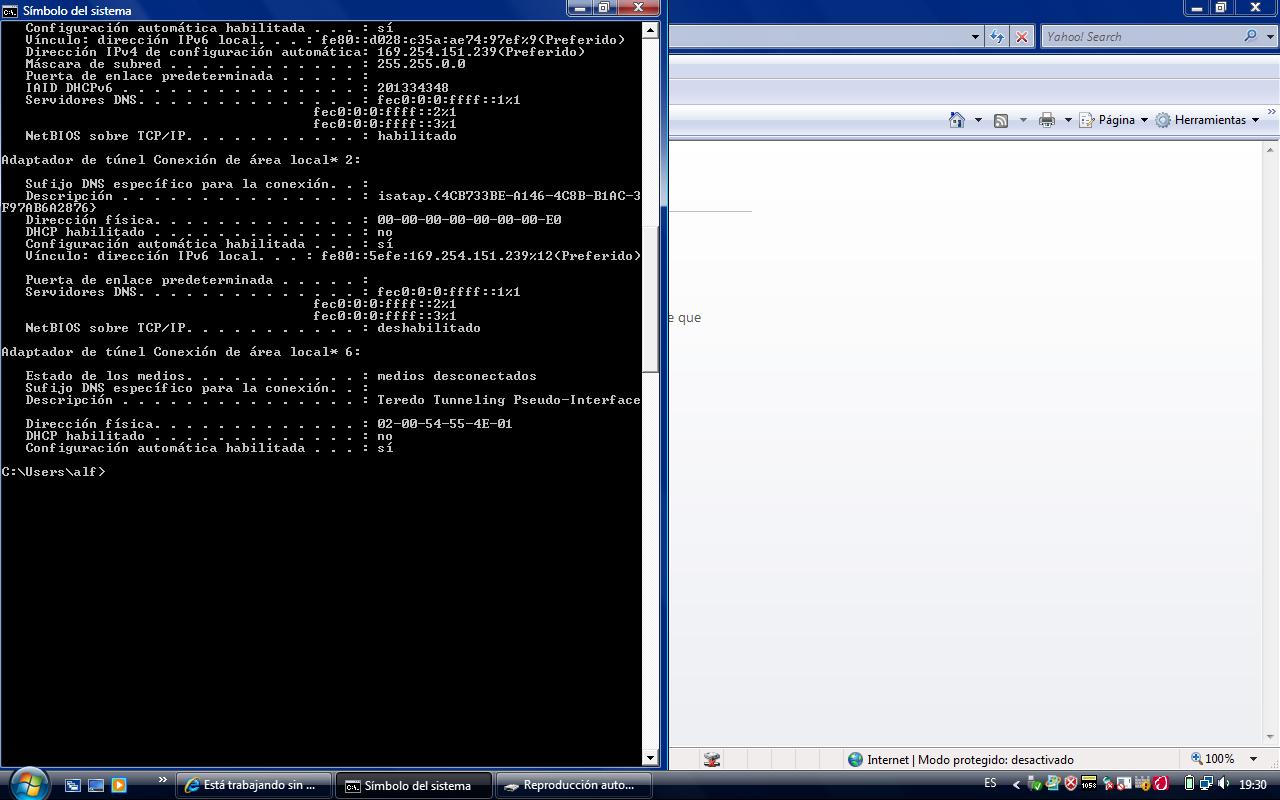Switch to the Reproducción automática taskbar window
Screen dimensions: 1280x800
(x=572, y=785)
